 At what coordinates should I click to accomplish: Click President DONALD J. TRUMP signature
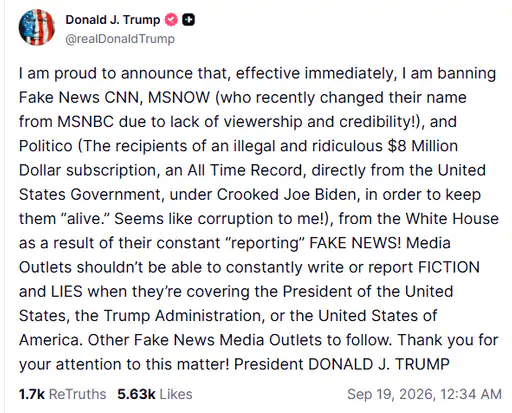(x=342, y=364)
